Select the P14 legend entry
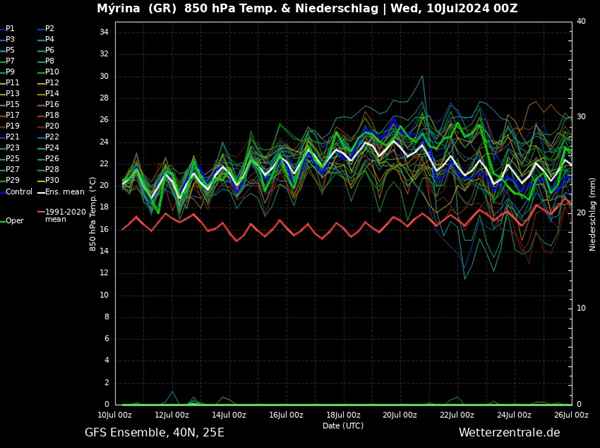The width and height of the screenshot is (600, 448). [52, 93]
